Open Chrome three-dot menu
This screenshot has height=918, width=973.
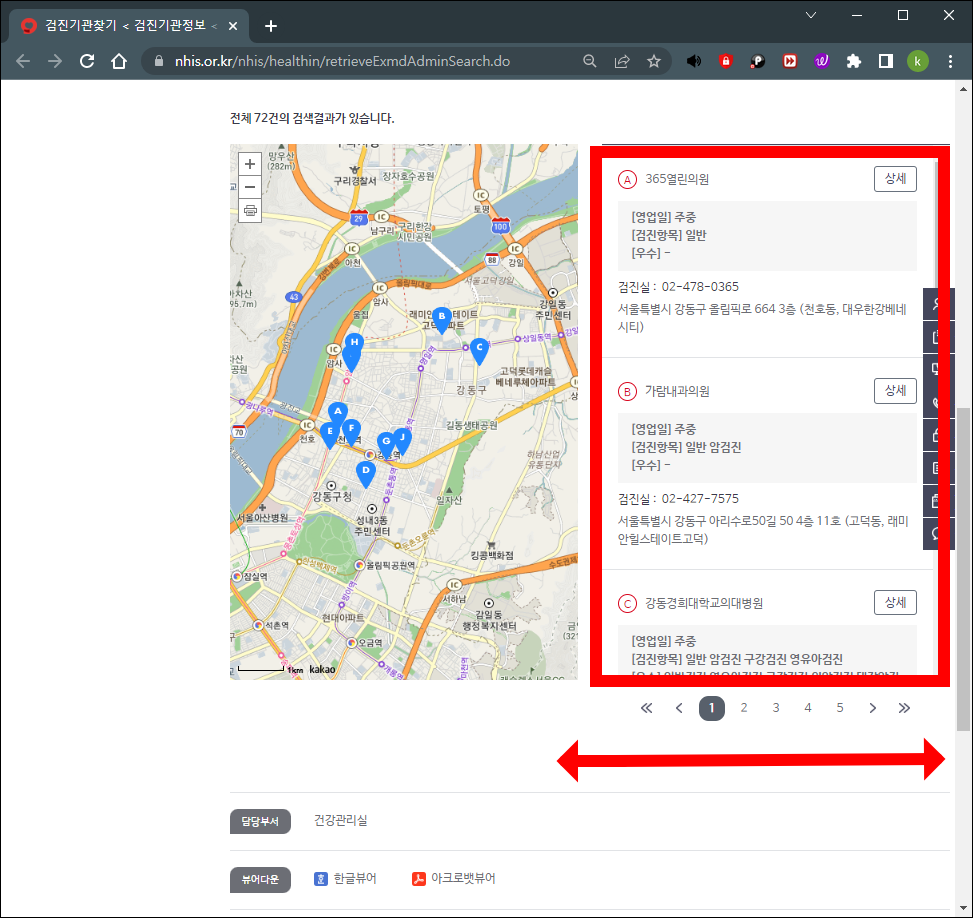950,61
